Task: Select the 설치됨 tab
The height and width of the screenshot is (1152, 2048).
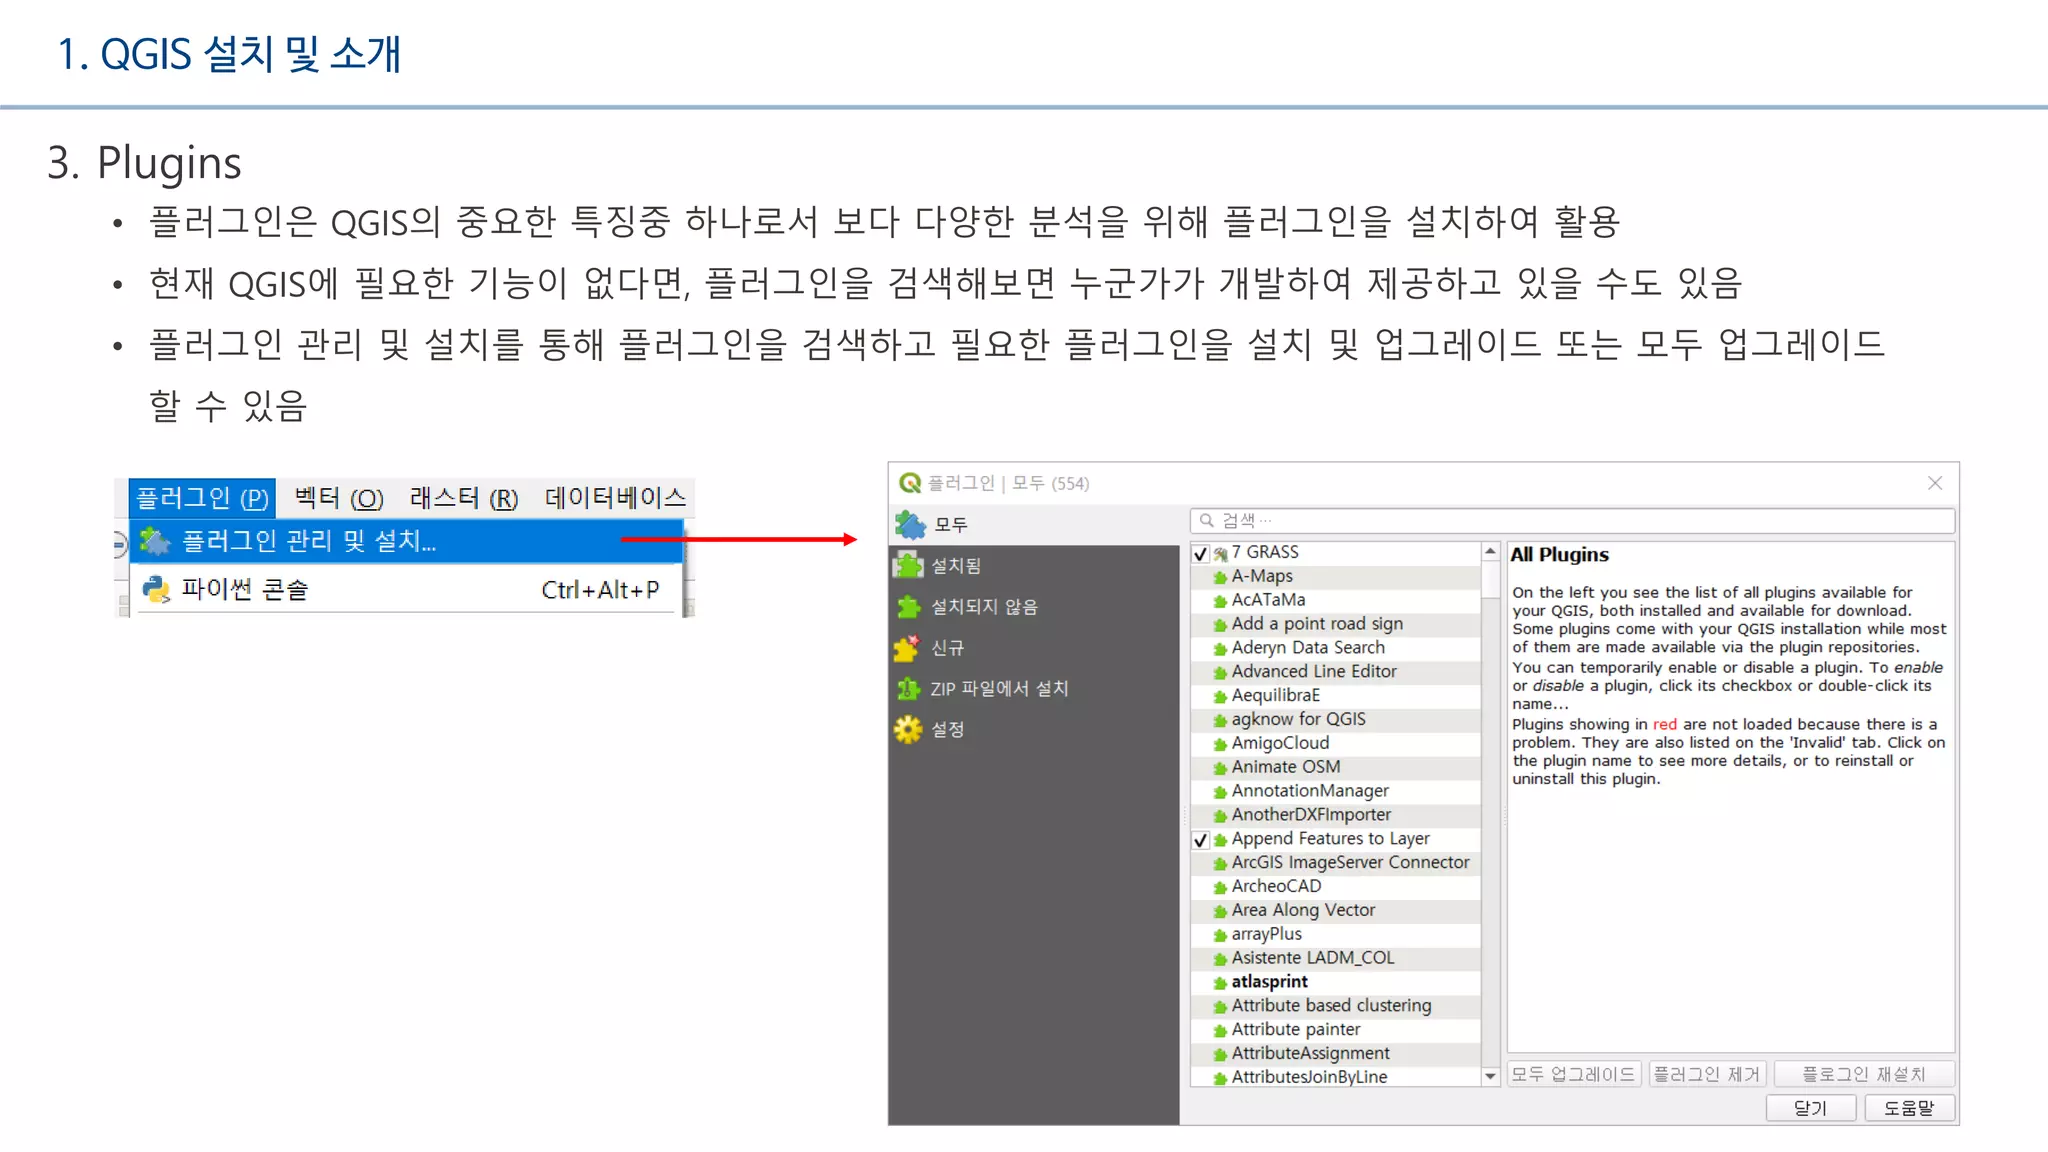Action: (x=1034, y=566)
